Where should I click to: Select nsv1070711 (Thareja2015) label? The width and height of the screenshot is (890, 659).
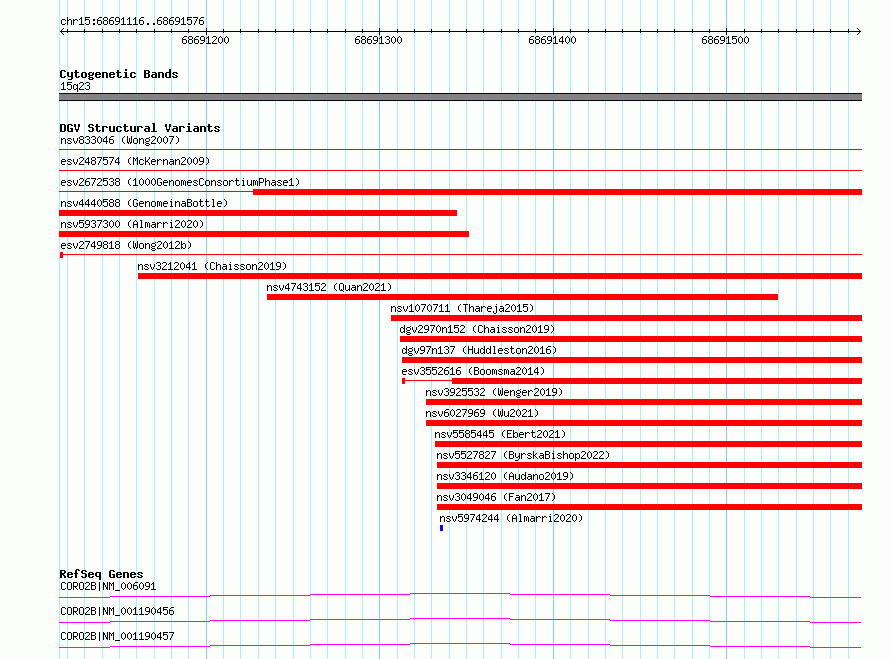(462, 308)
